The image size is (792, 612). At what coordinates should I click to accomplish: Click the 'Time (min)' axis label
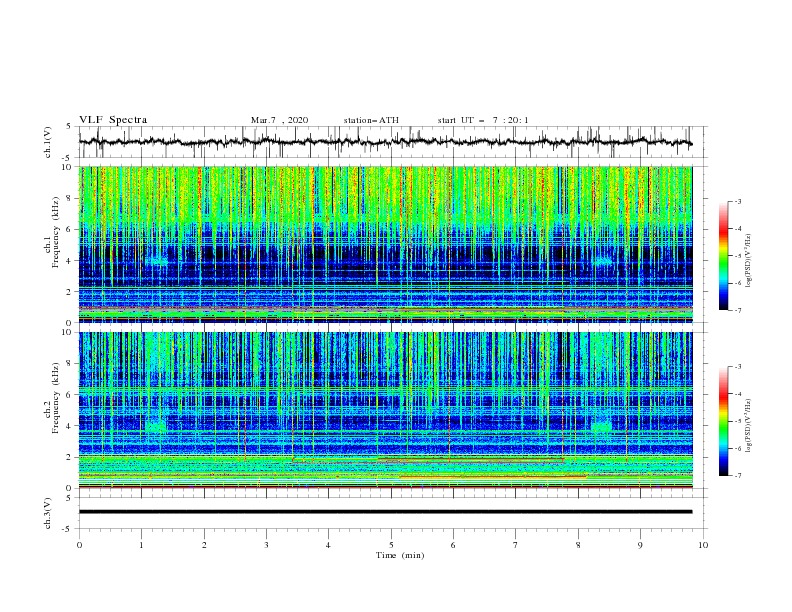(x=400, y=555)
